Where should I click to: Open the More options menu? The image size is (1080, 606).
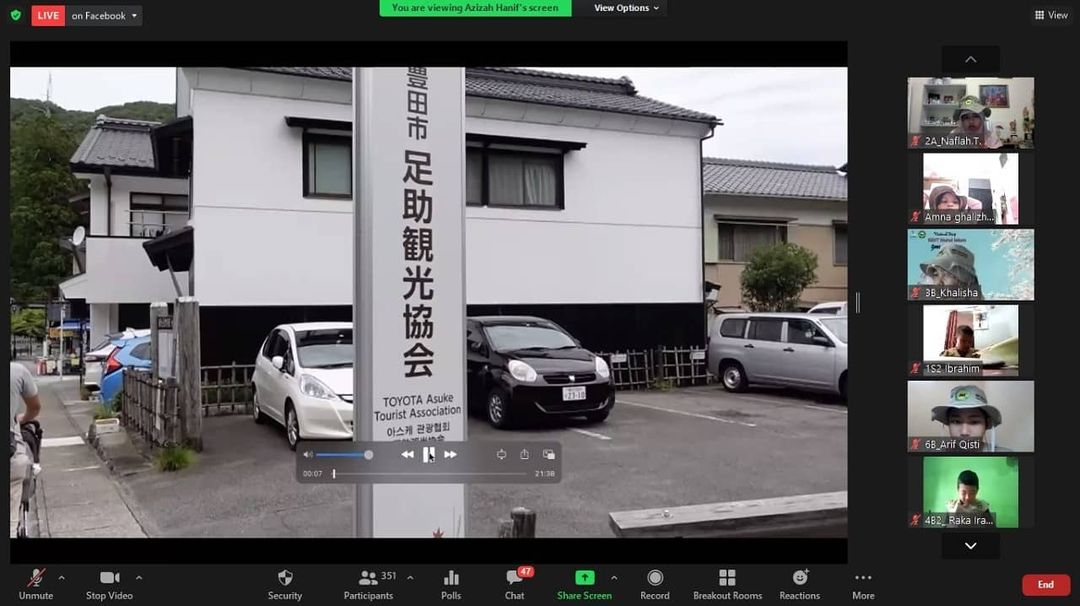(863, 584)
